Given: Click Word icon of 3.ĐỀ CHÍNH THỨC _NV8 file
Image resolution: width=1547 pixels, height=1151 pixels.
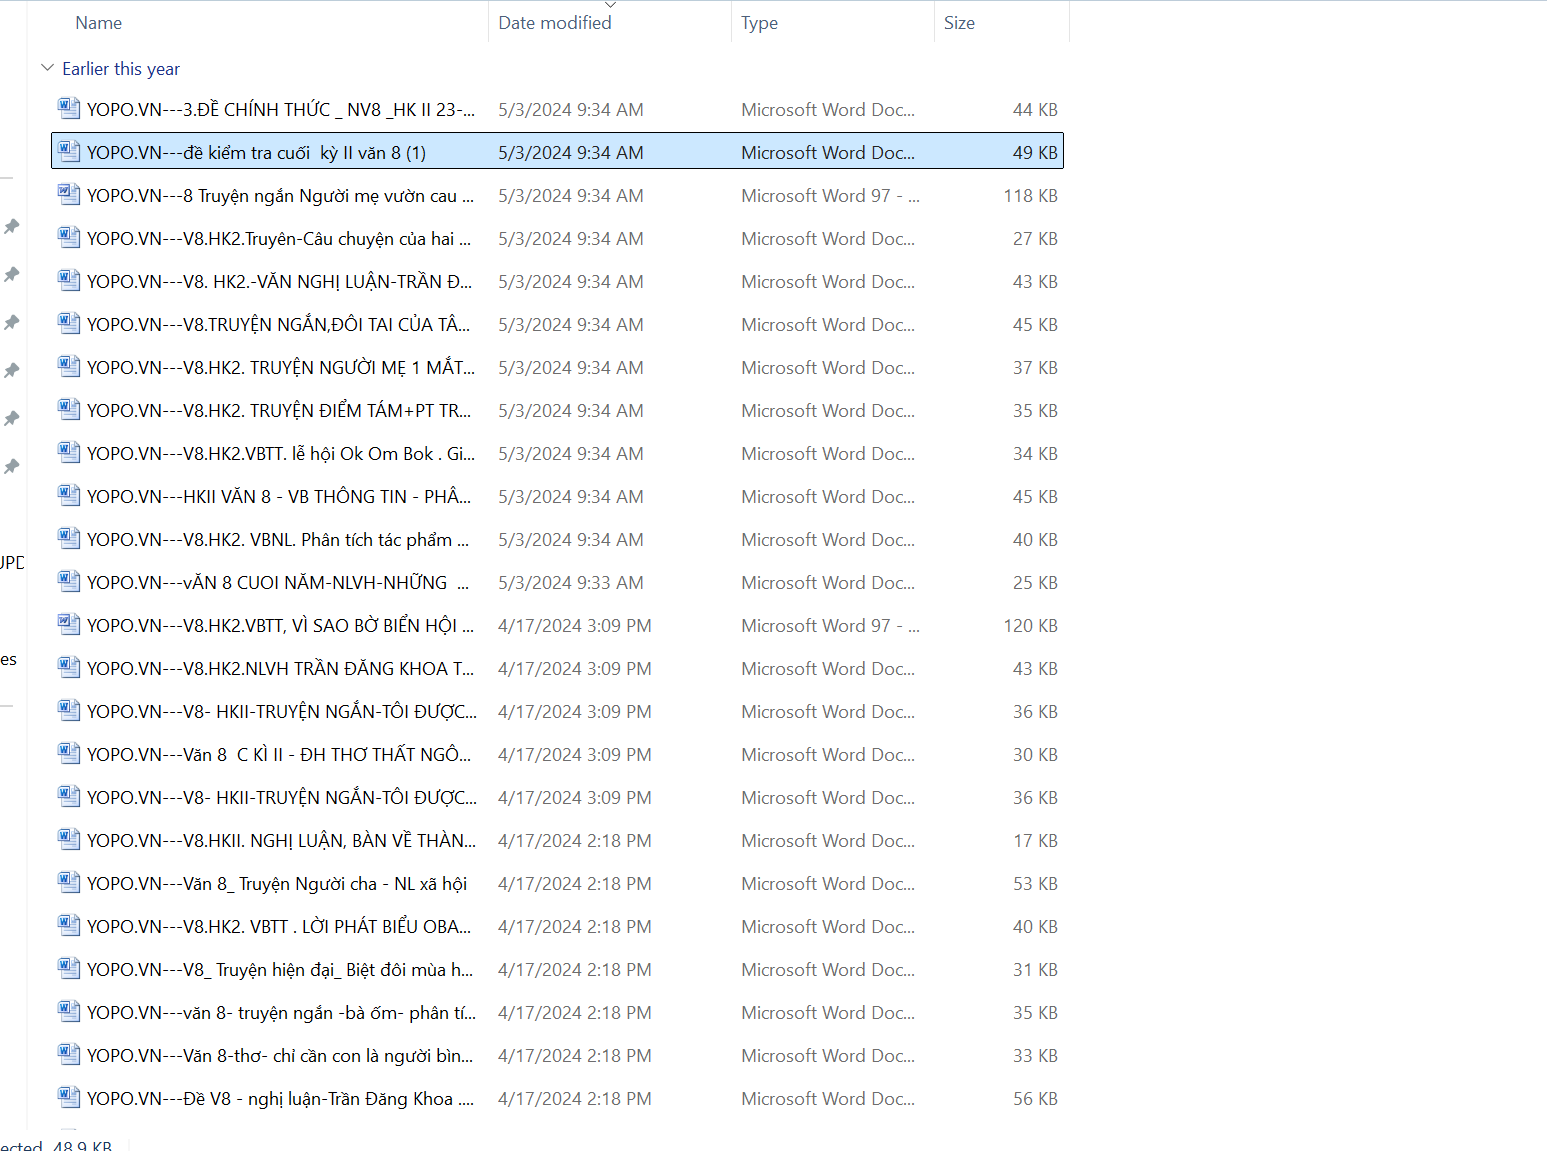Looking at the screenshot, I should [69, 108].
